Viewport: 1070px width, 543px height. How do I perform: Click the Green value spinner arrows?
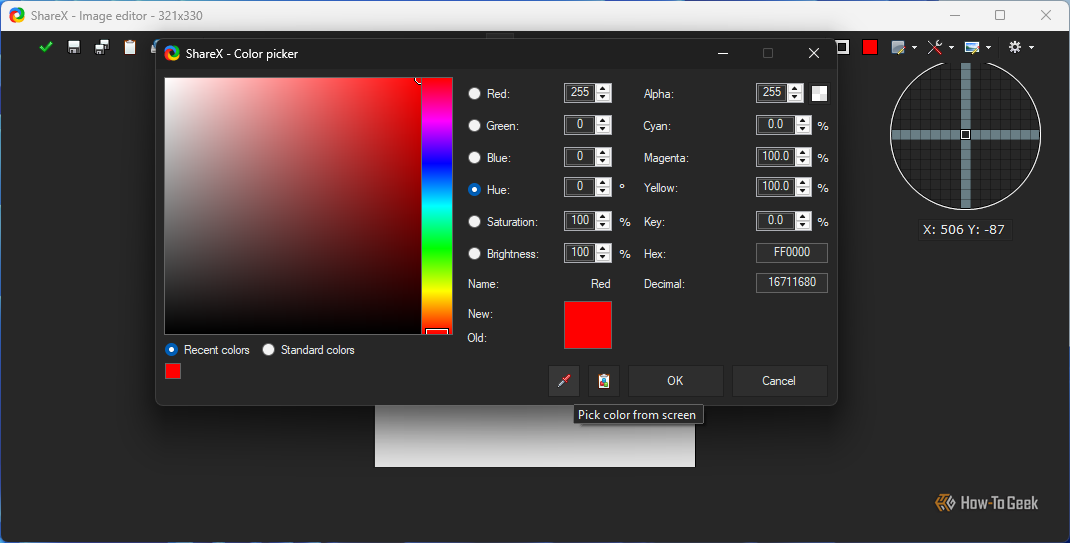click(603, 125)
